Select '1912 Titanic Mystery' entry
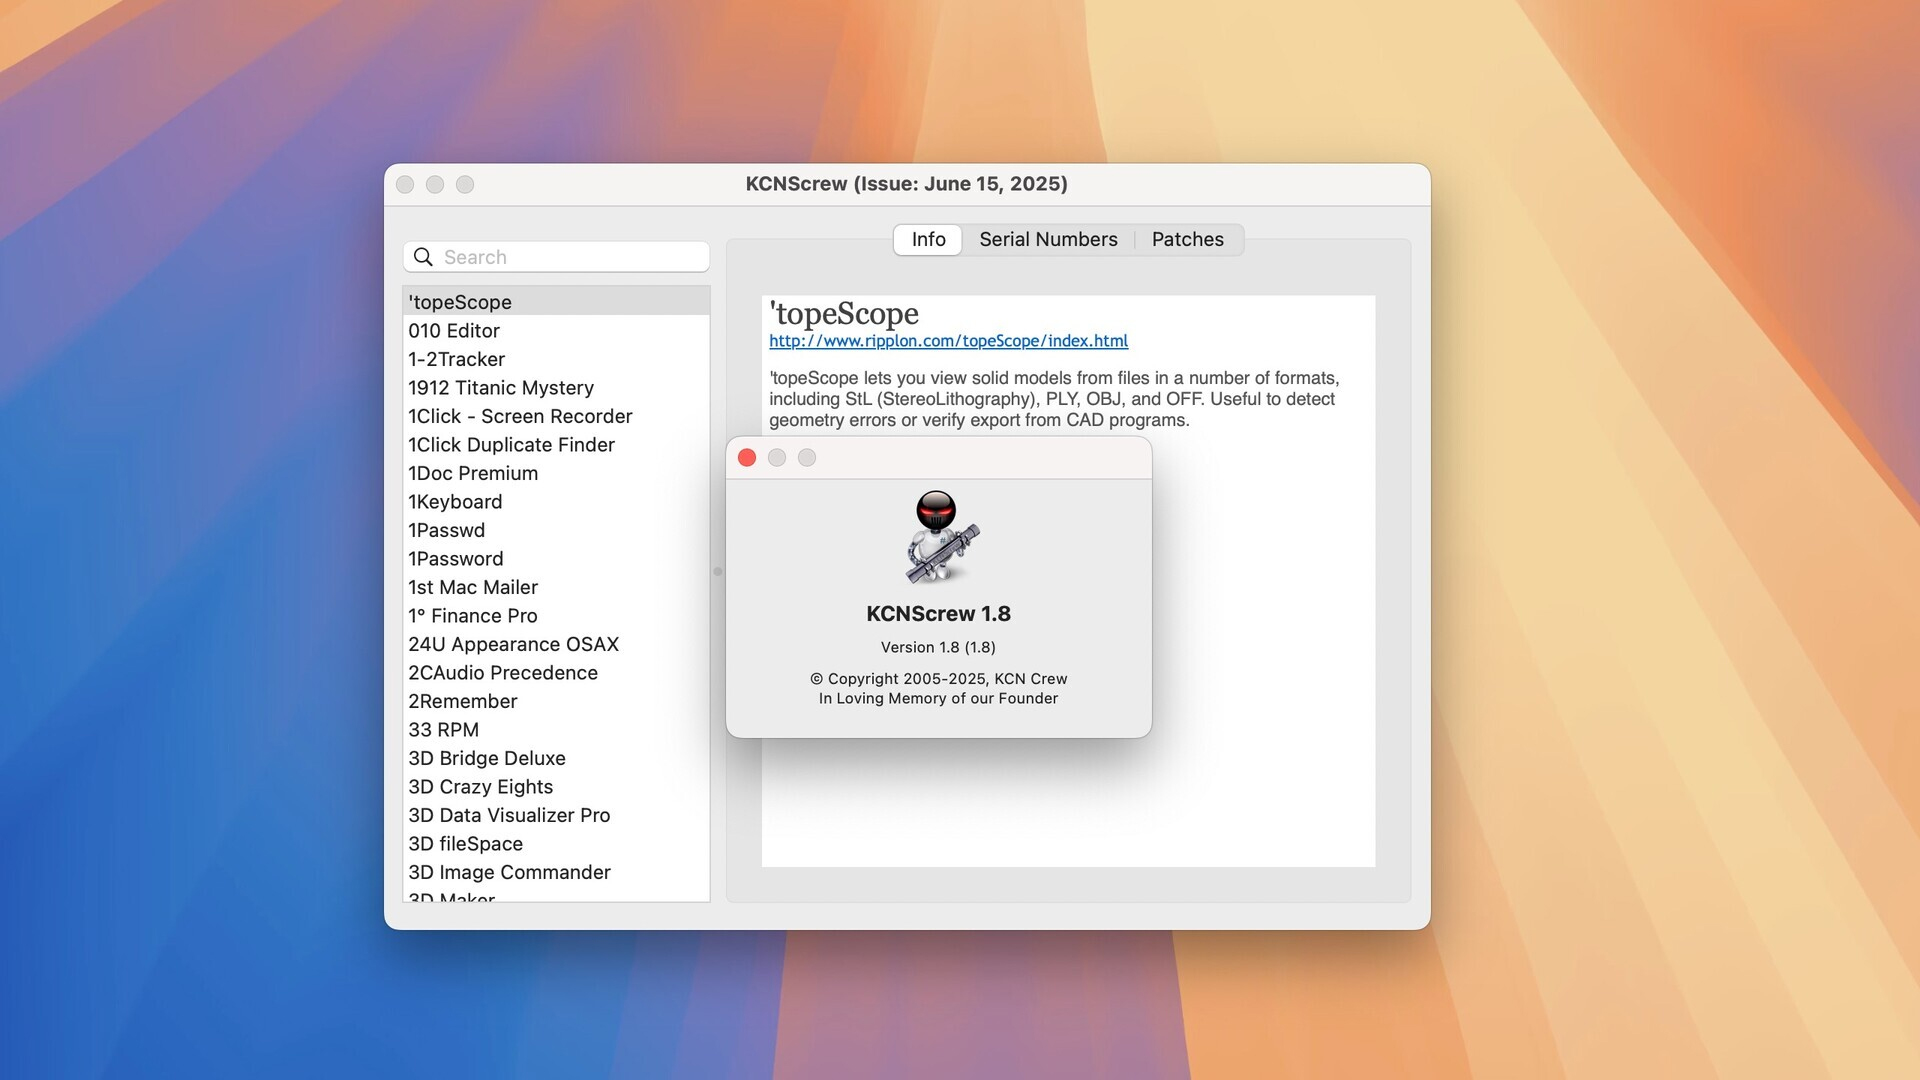Screen dimensions: 1920x1080 click(x=501, y=387)
